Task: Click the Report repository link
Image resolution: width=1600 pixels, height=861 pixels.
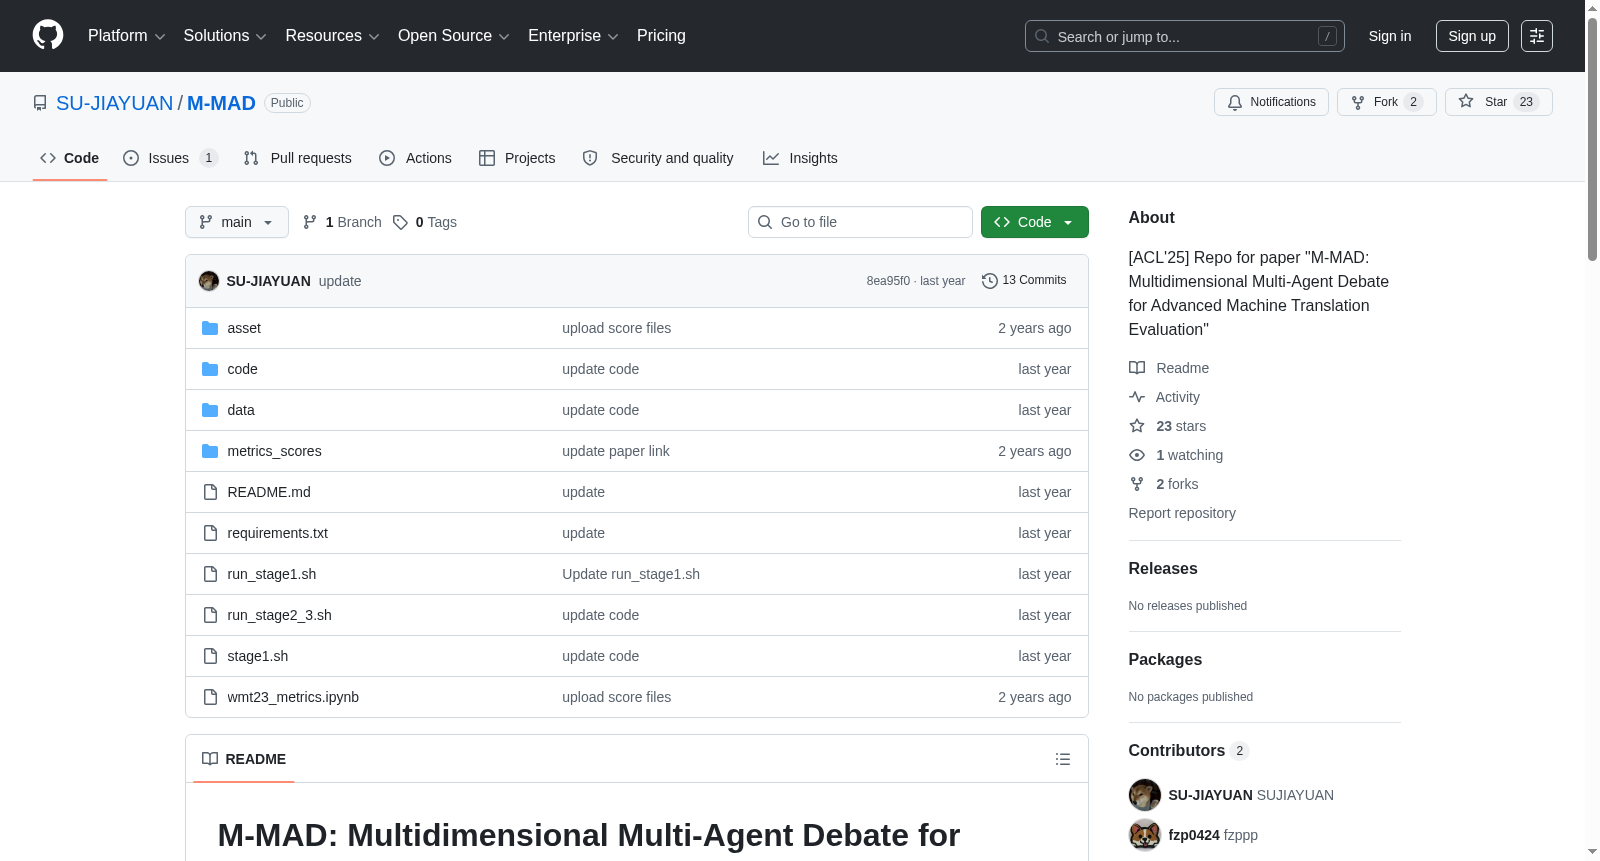Action: (1182, 513)
